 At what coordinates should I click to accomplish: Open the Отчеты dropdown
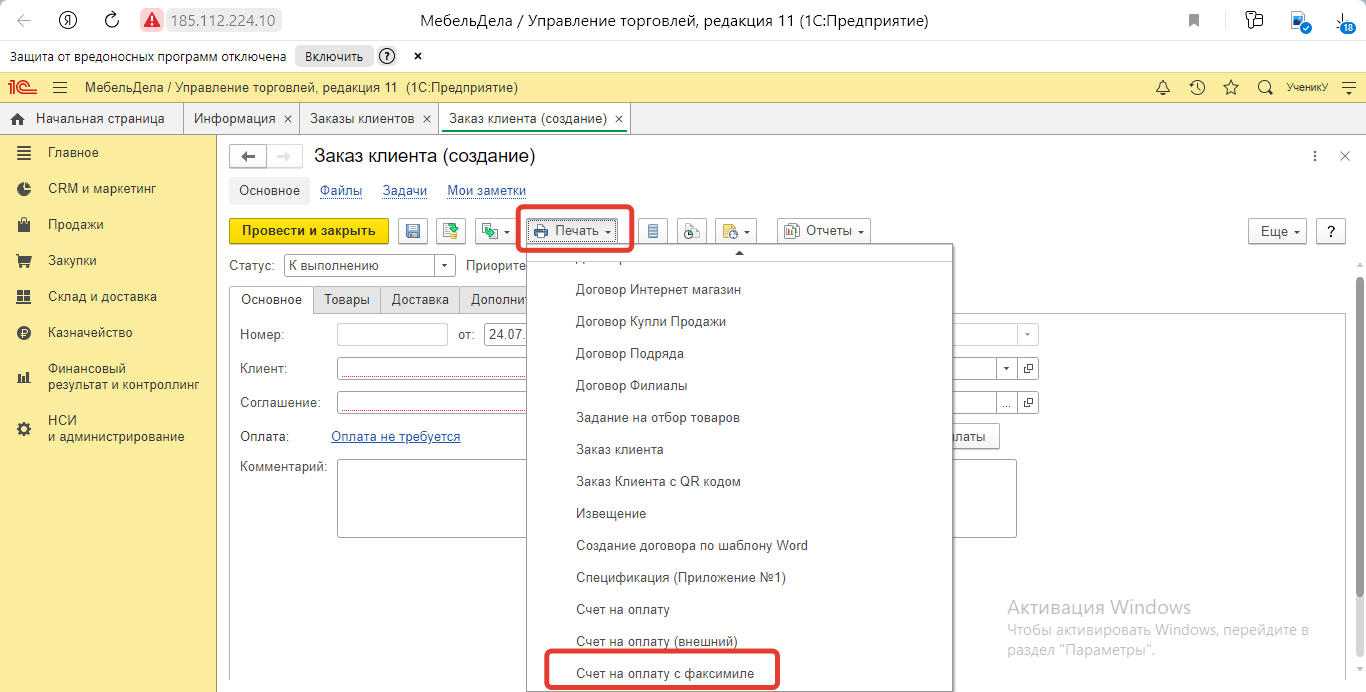pos(824,231)
